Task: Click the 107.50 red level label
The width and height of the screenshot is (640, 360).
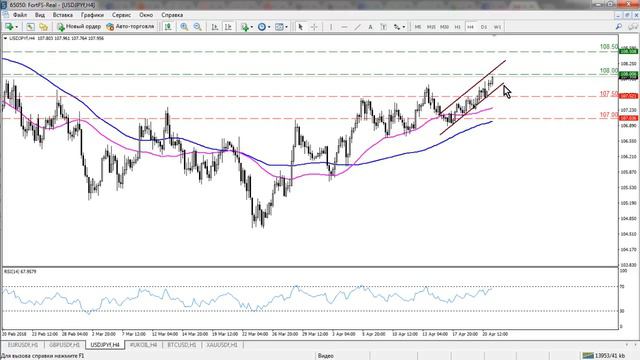Action: 609,94
